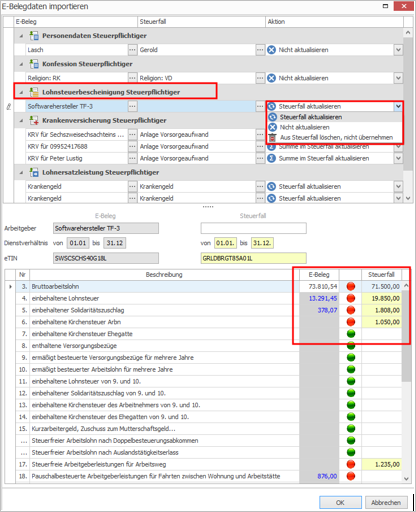Screen dimensions: 416x512
Task: Click the Lohnersatzleistung Steuerpflichtiger group icon
Action: 34,172
